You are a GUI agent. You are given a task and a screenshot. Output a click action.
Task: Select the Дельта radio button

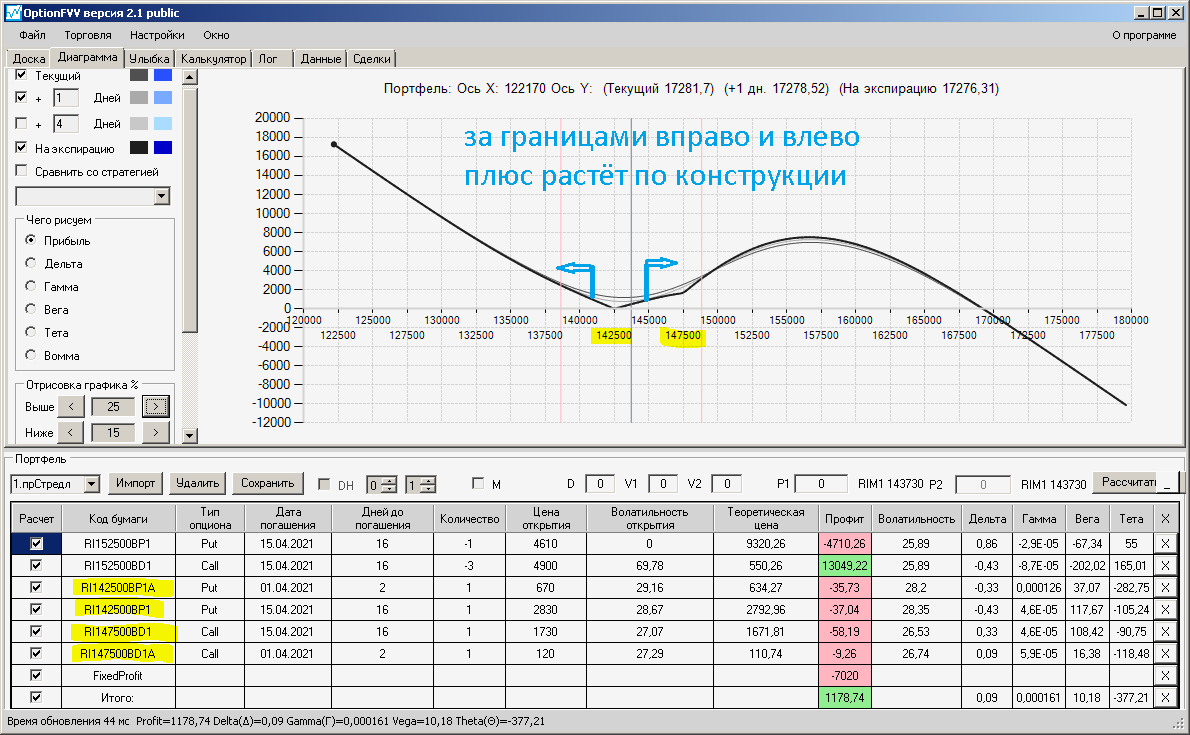click(30, 263)
